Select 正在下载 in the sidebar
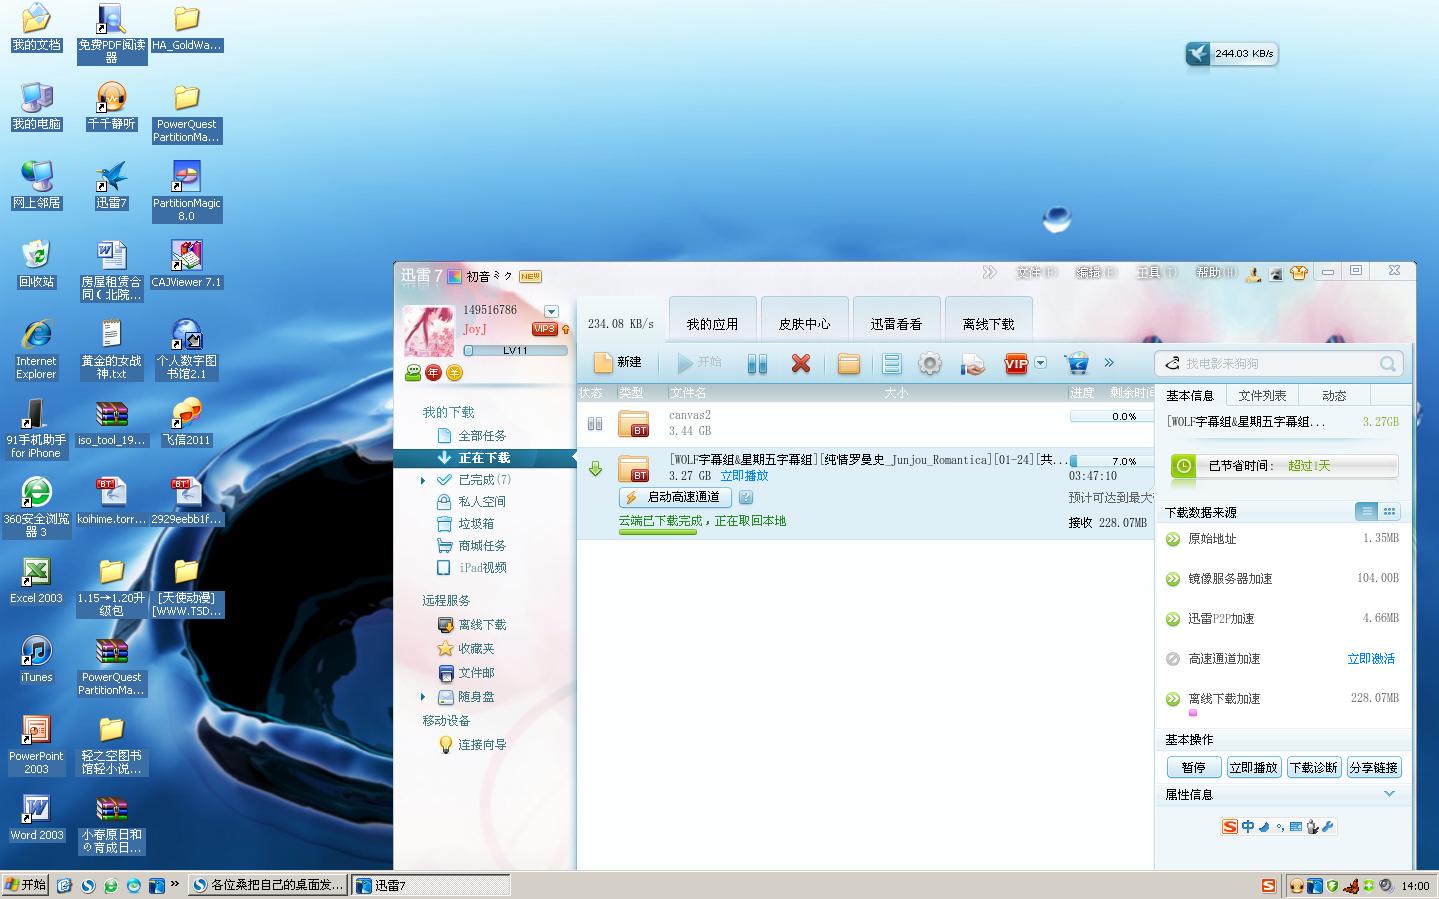 [485, 458]
